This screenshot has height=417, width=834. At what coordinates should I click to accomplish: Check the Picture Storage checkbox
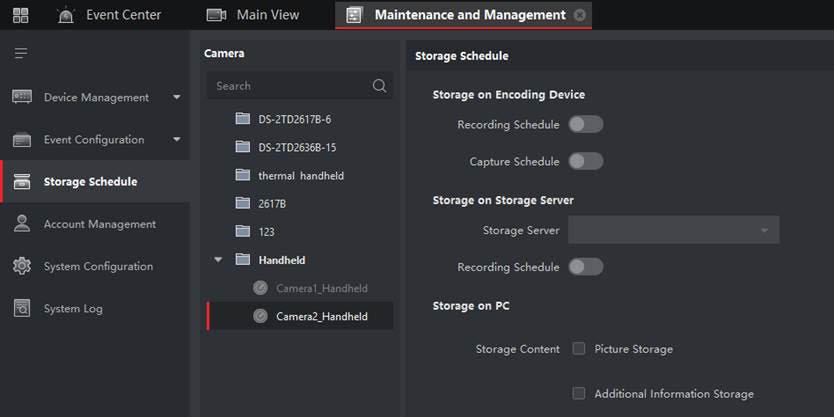click(x=579, y=349)
